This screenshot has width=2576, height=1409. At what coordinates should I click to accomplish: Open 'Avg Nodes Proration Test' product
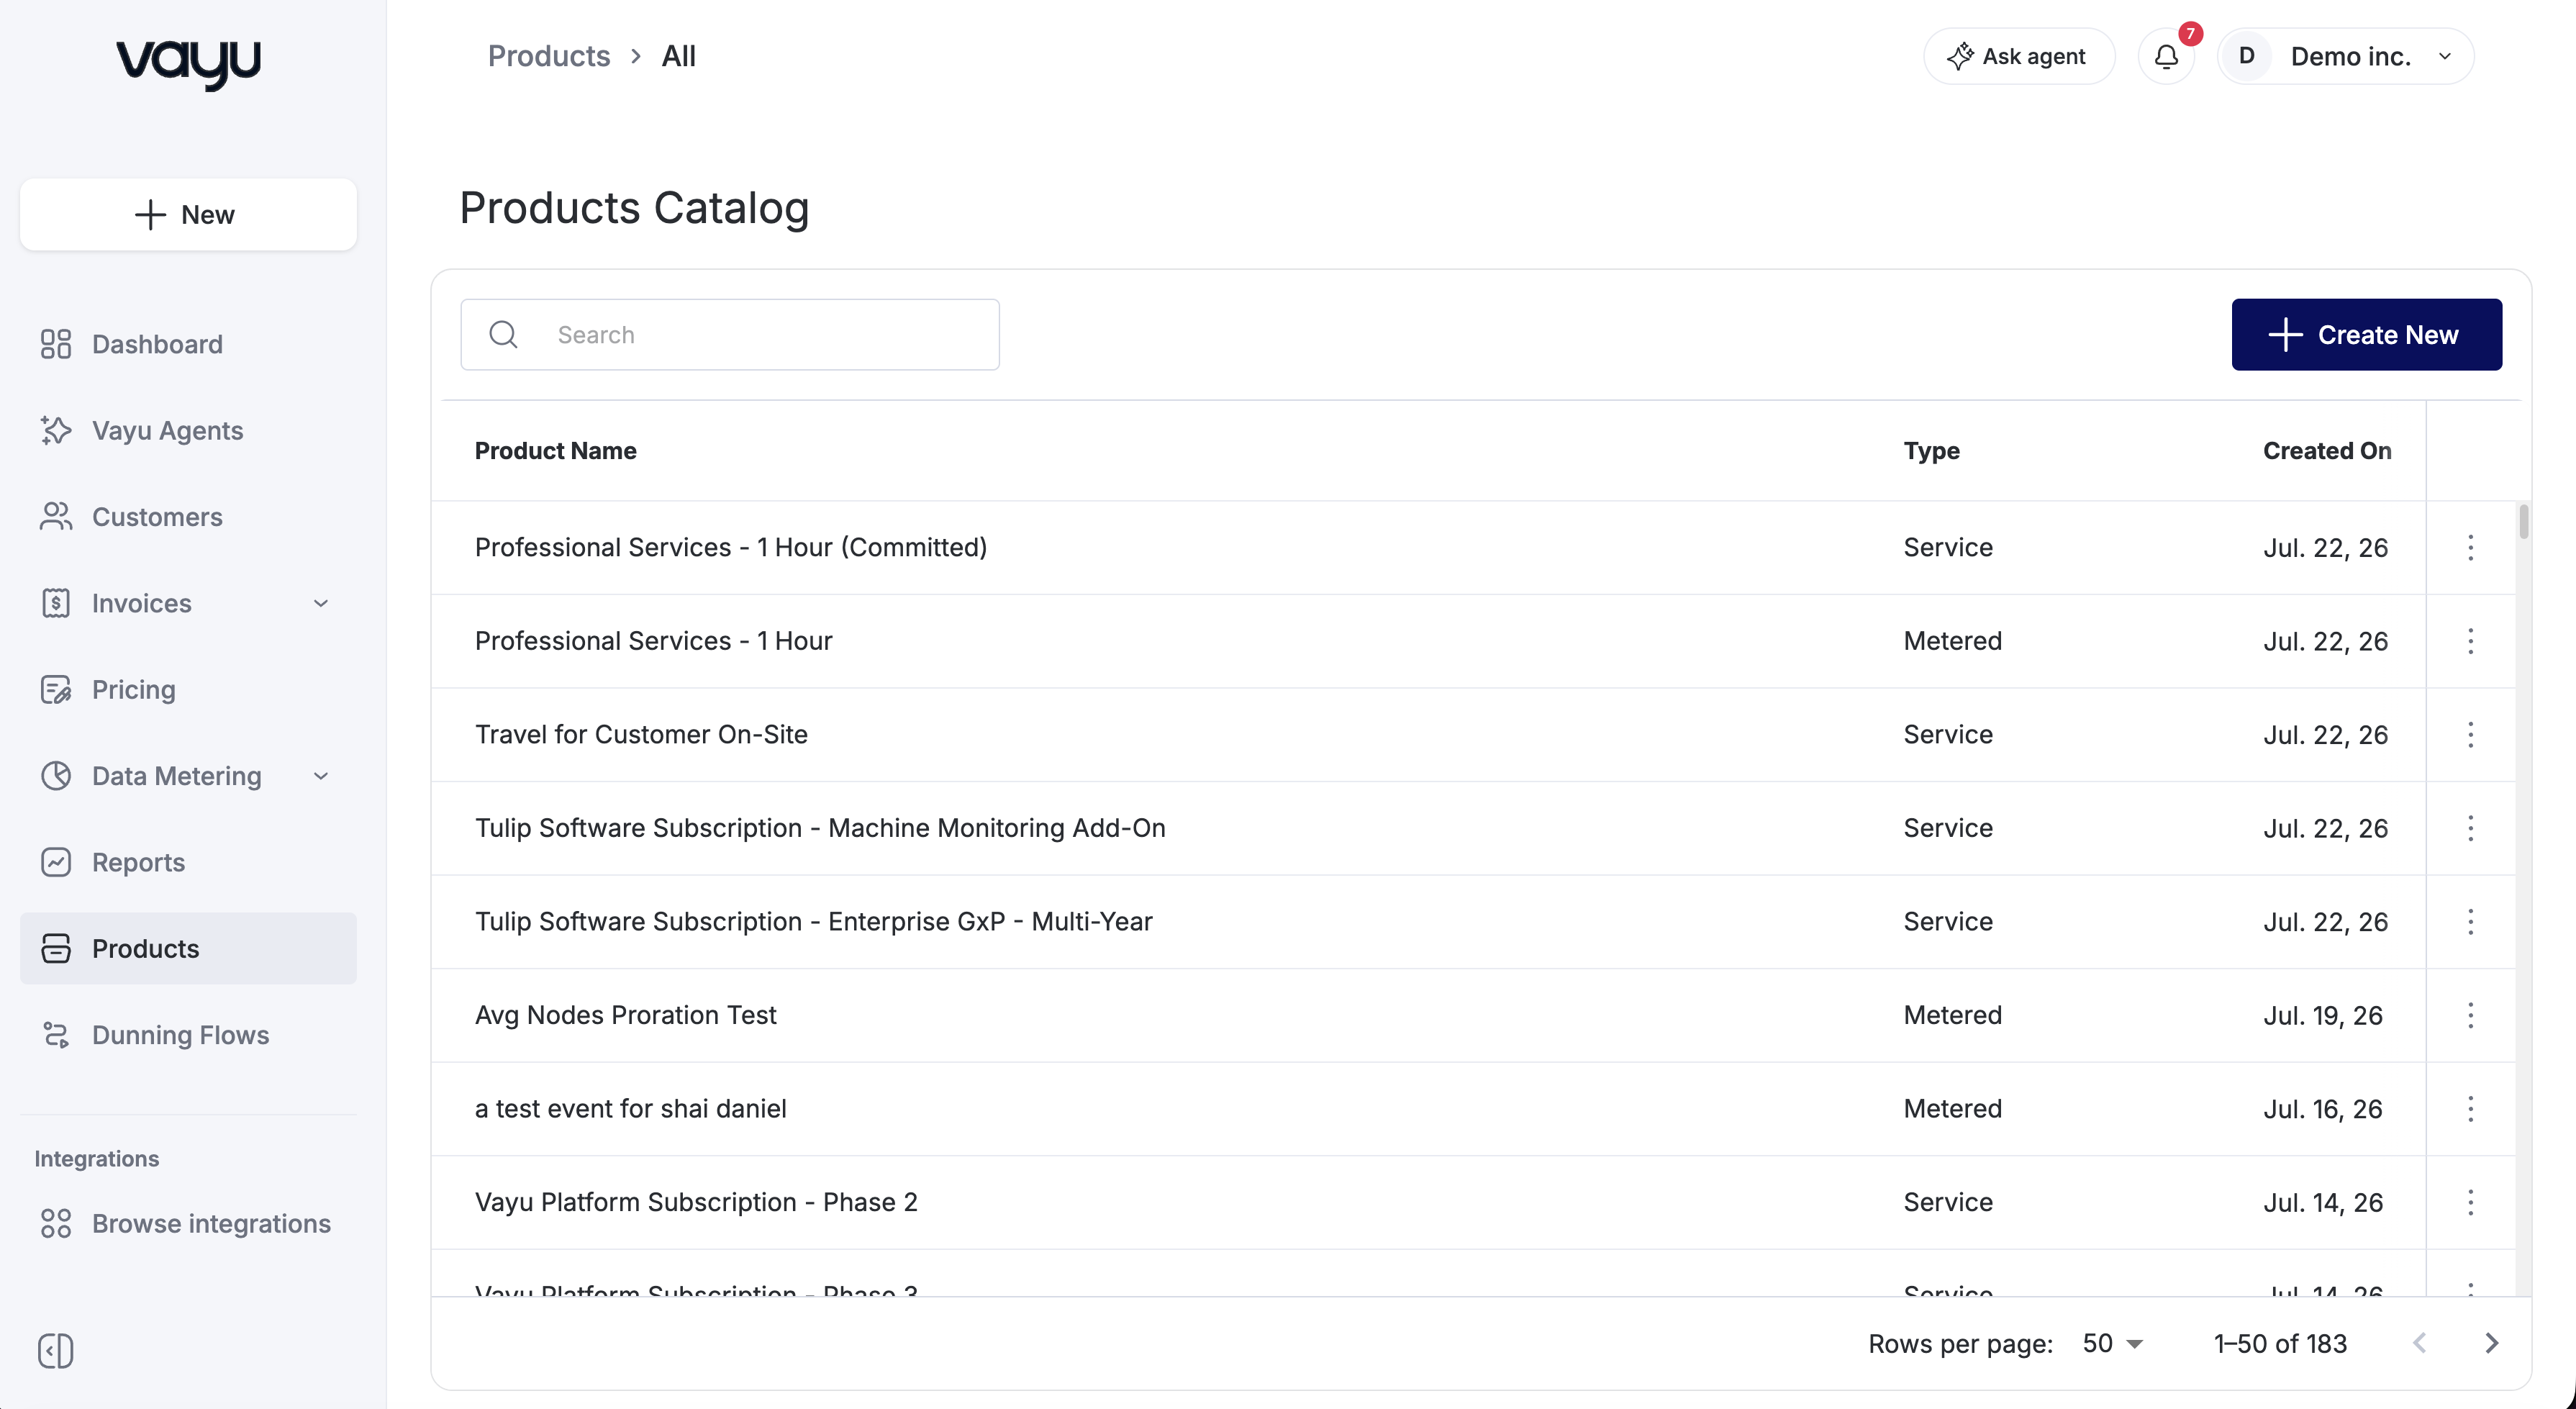[x=626, y=1015]
